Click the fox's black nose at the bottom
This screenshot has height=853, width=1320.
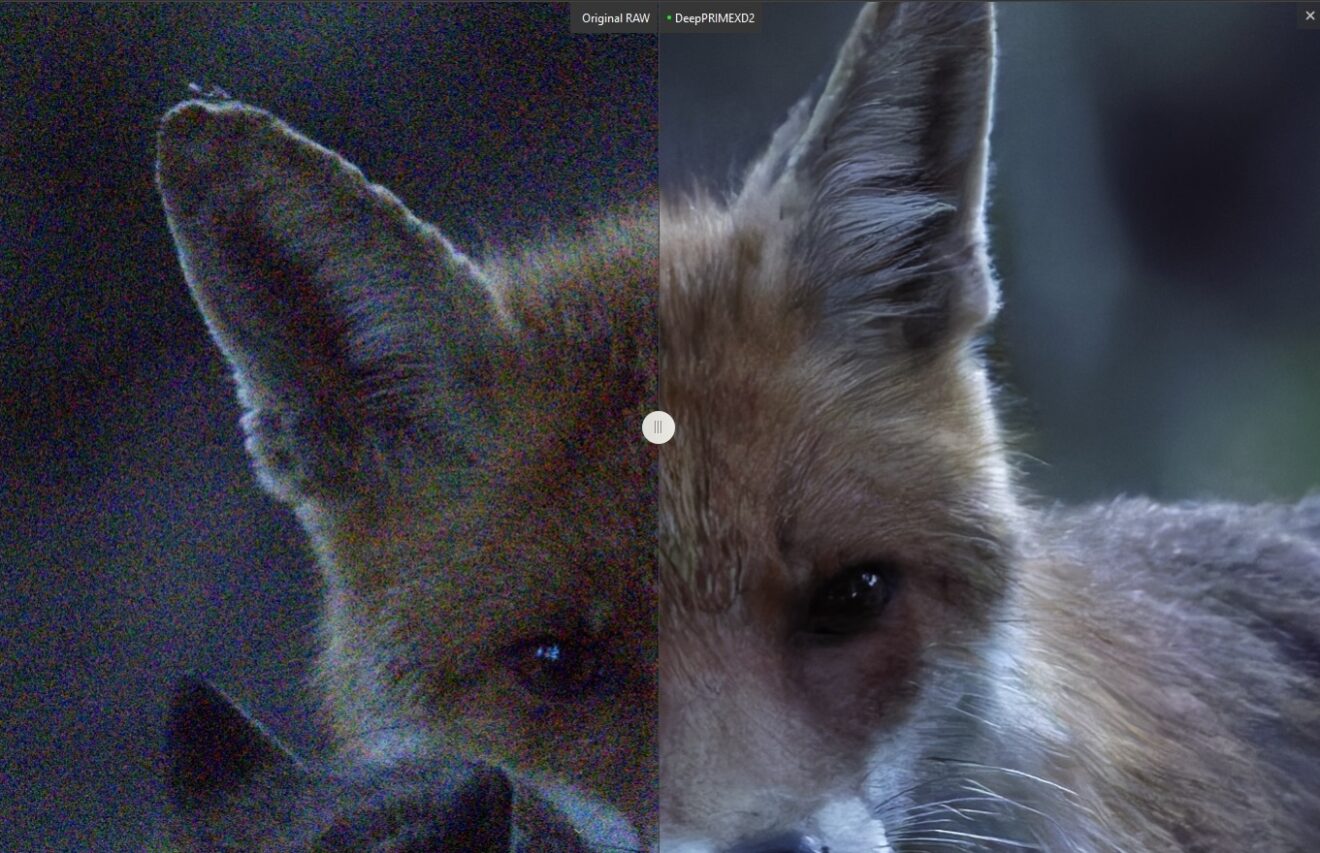(x=780, y=843)
